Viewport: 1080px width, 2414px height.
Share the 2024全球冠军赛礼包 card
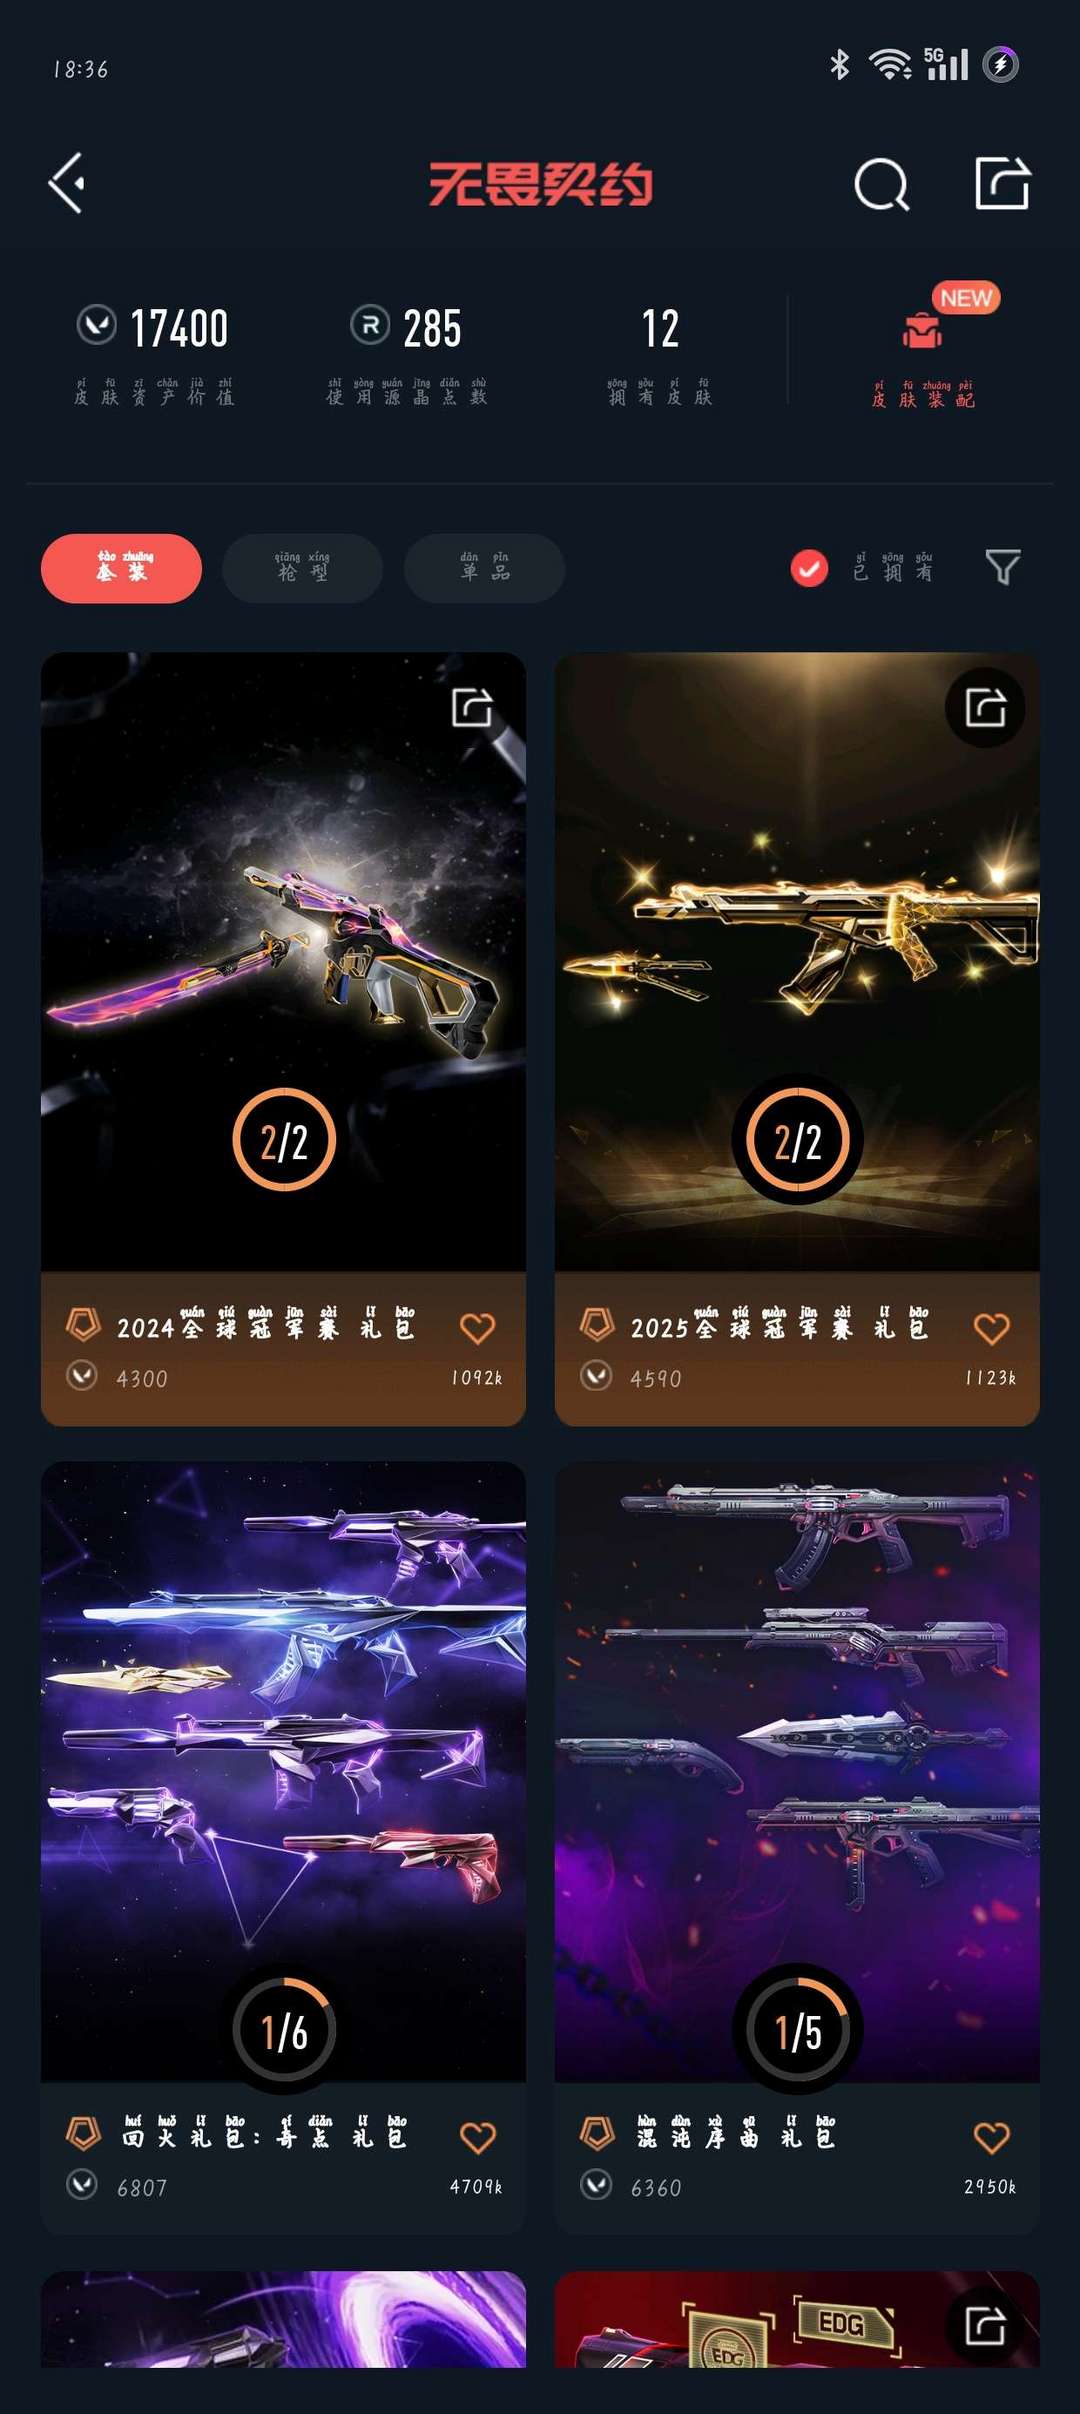472,707
